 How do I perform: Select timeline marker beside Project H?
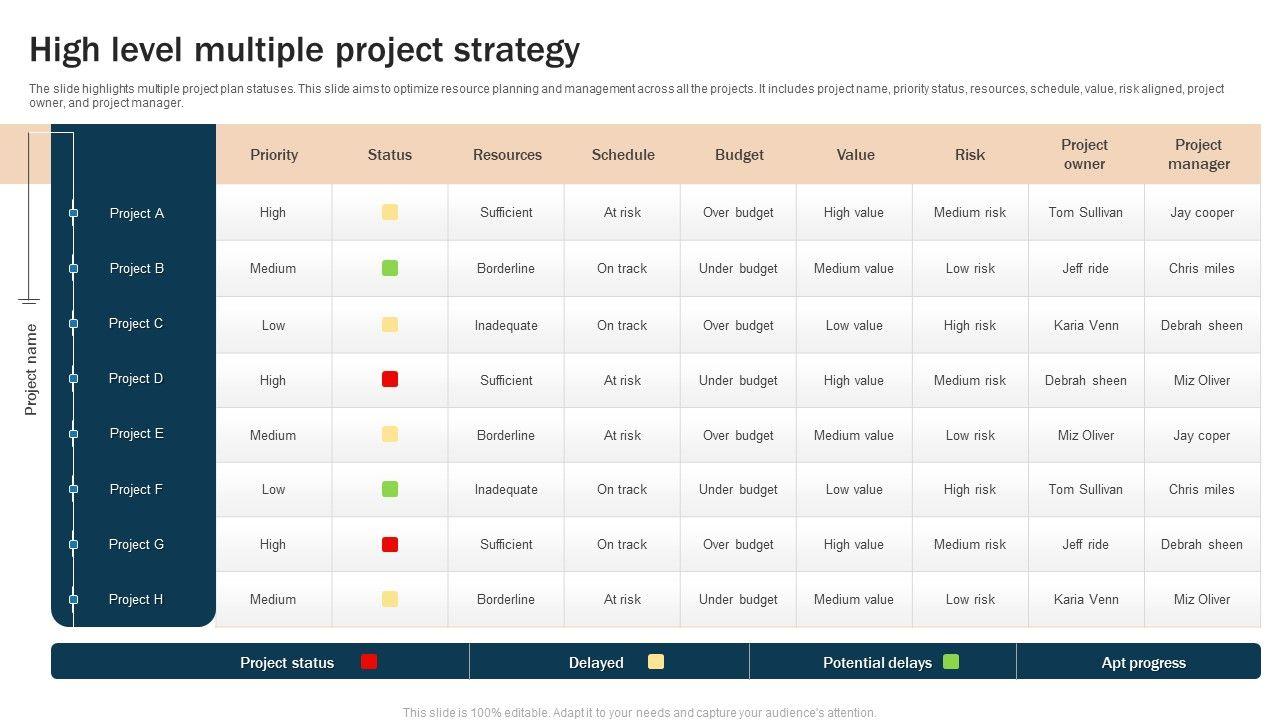pyautogui.click(x=73, y=599)
